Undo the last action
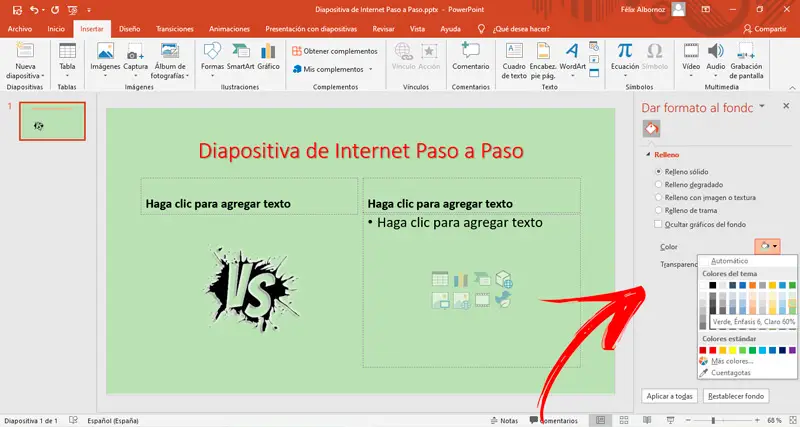Viewport: 800px width, 427px height. [x=34, y=10]
